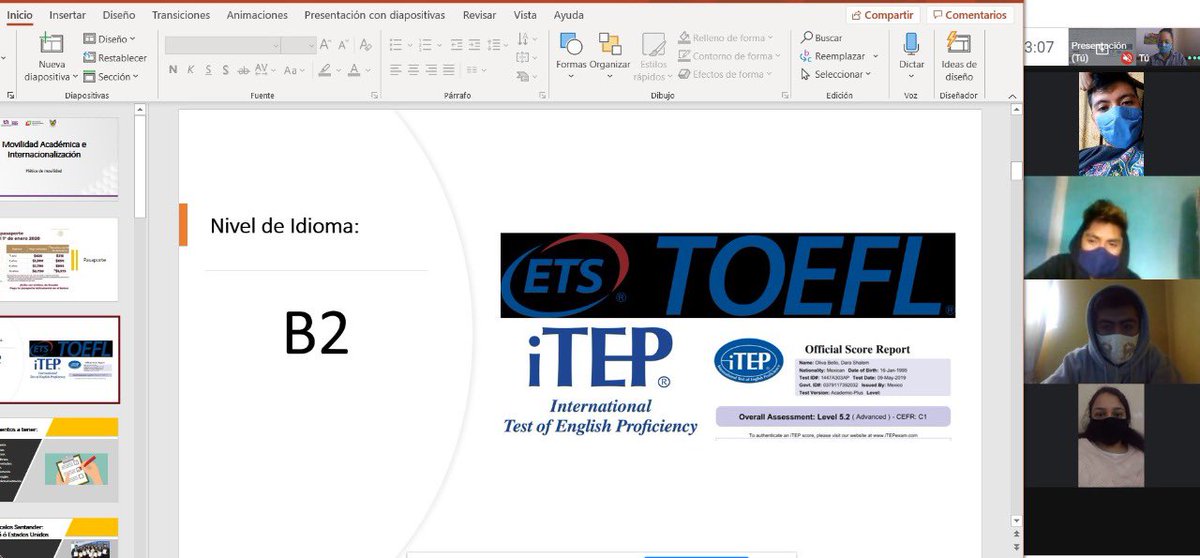This screenshot has height=558, width=1200.
Task: Click the Compartir button
Action: [882, 15]
